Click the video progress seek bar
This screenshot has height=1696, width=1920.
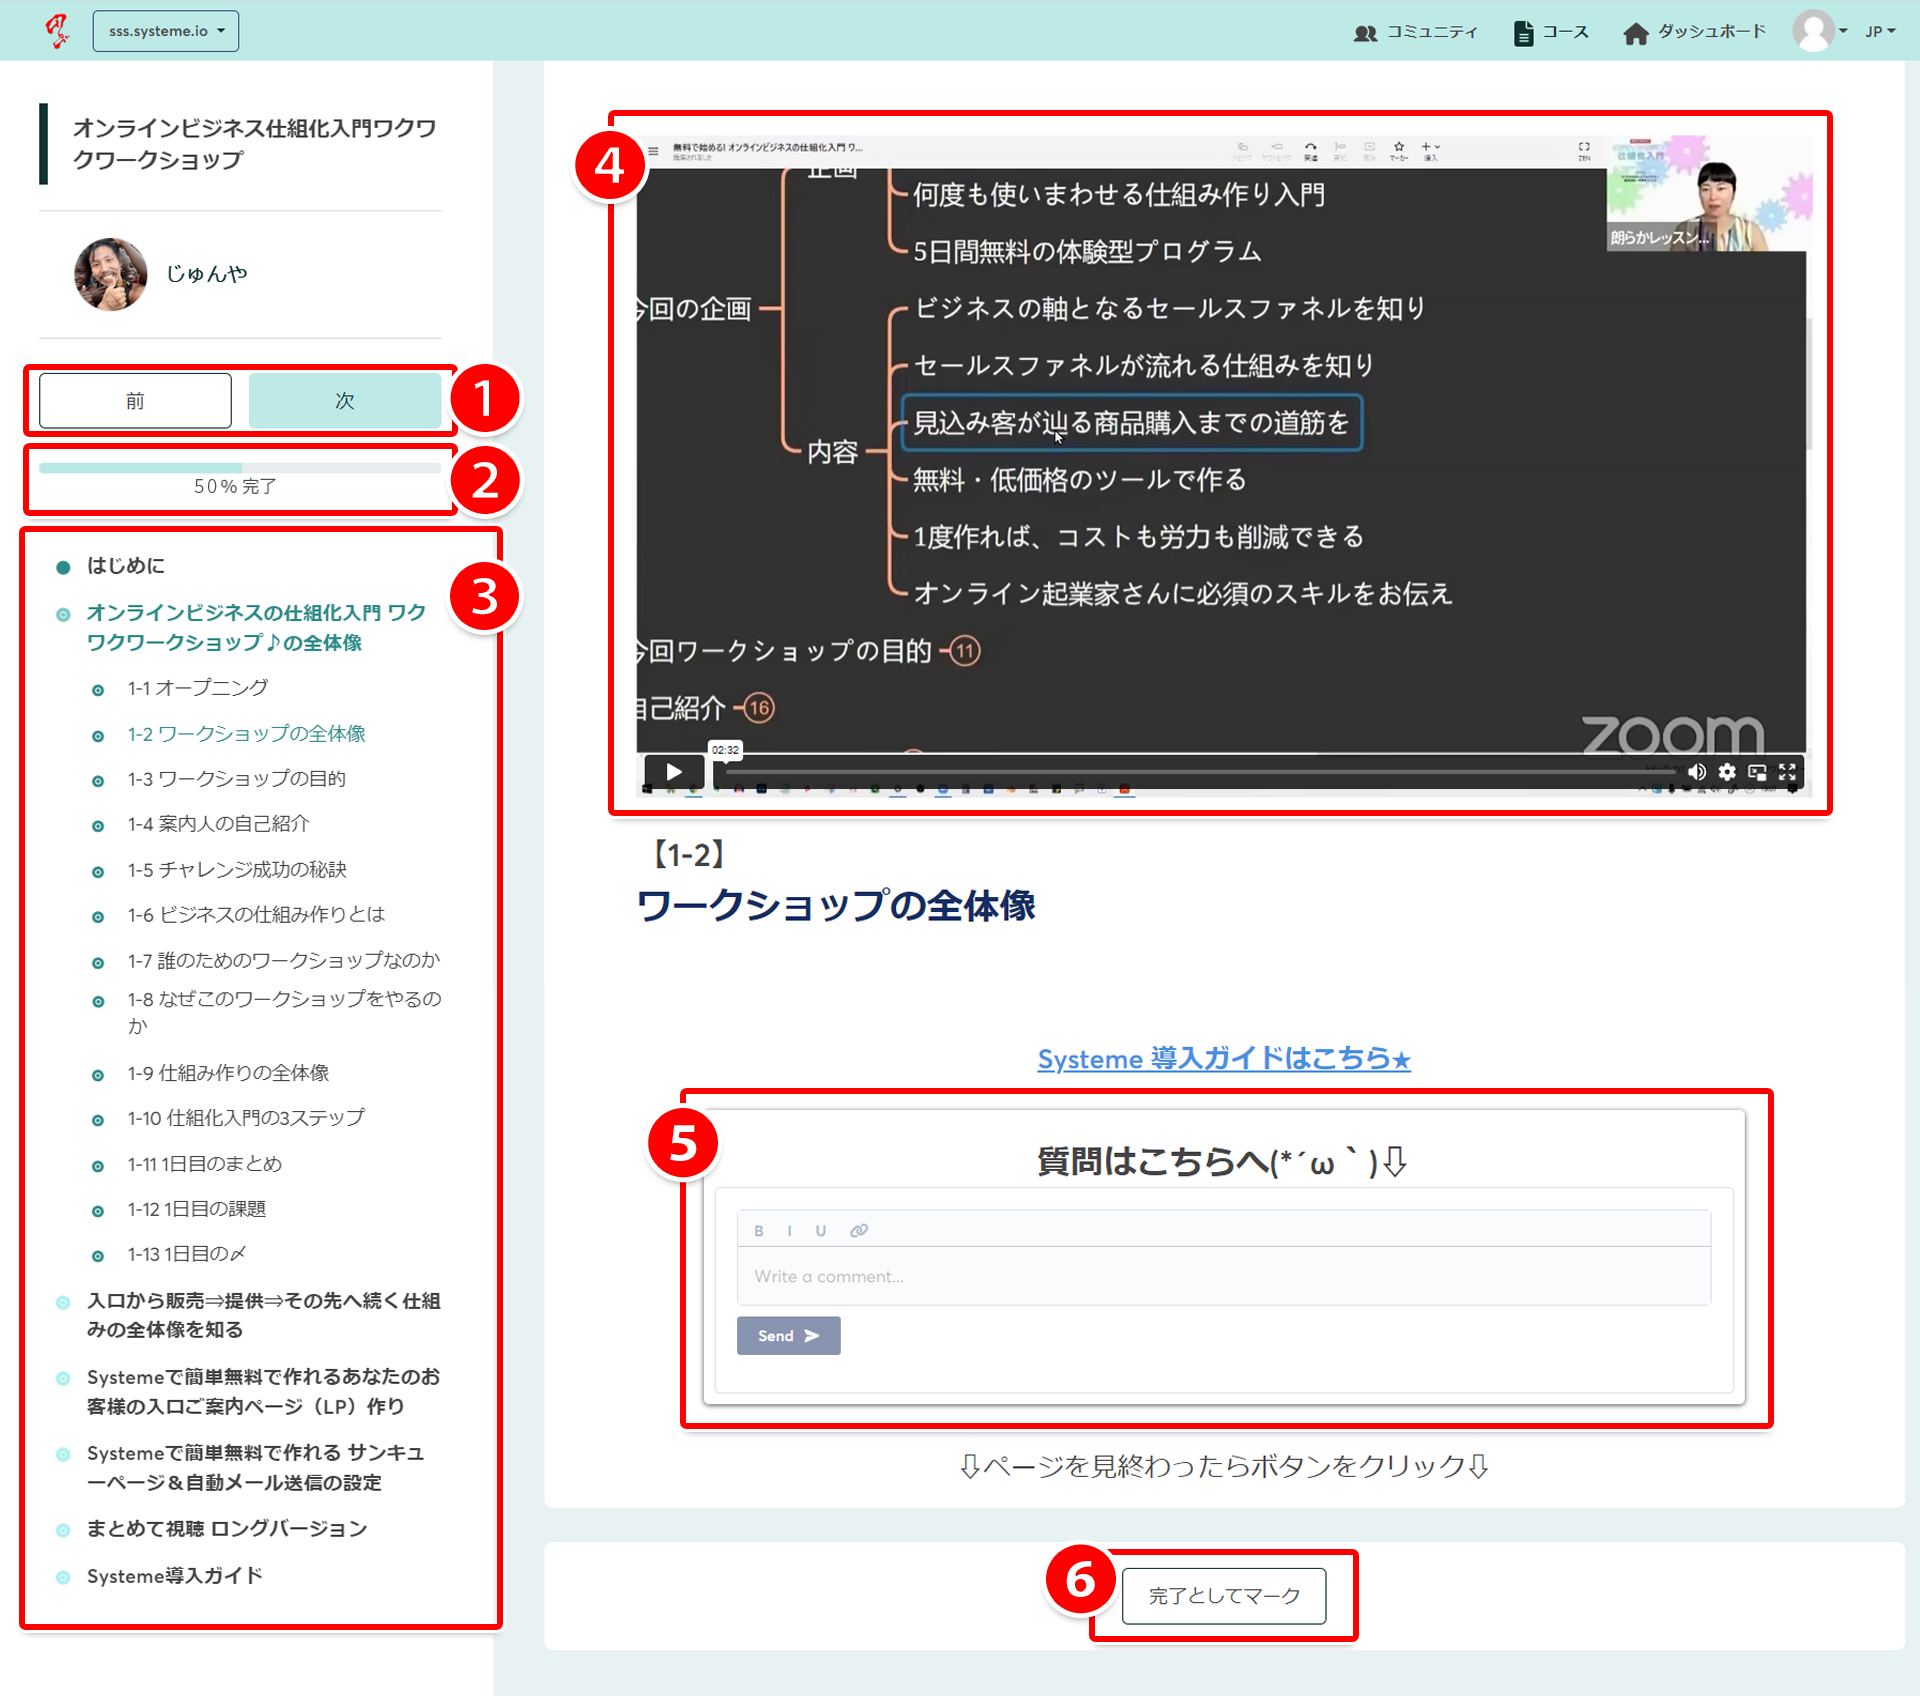pos(1198,772)
